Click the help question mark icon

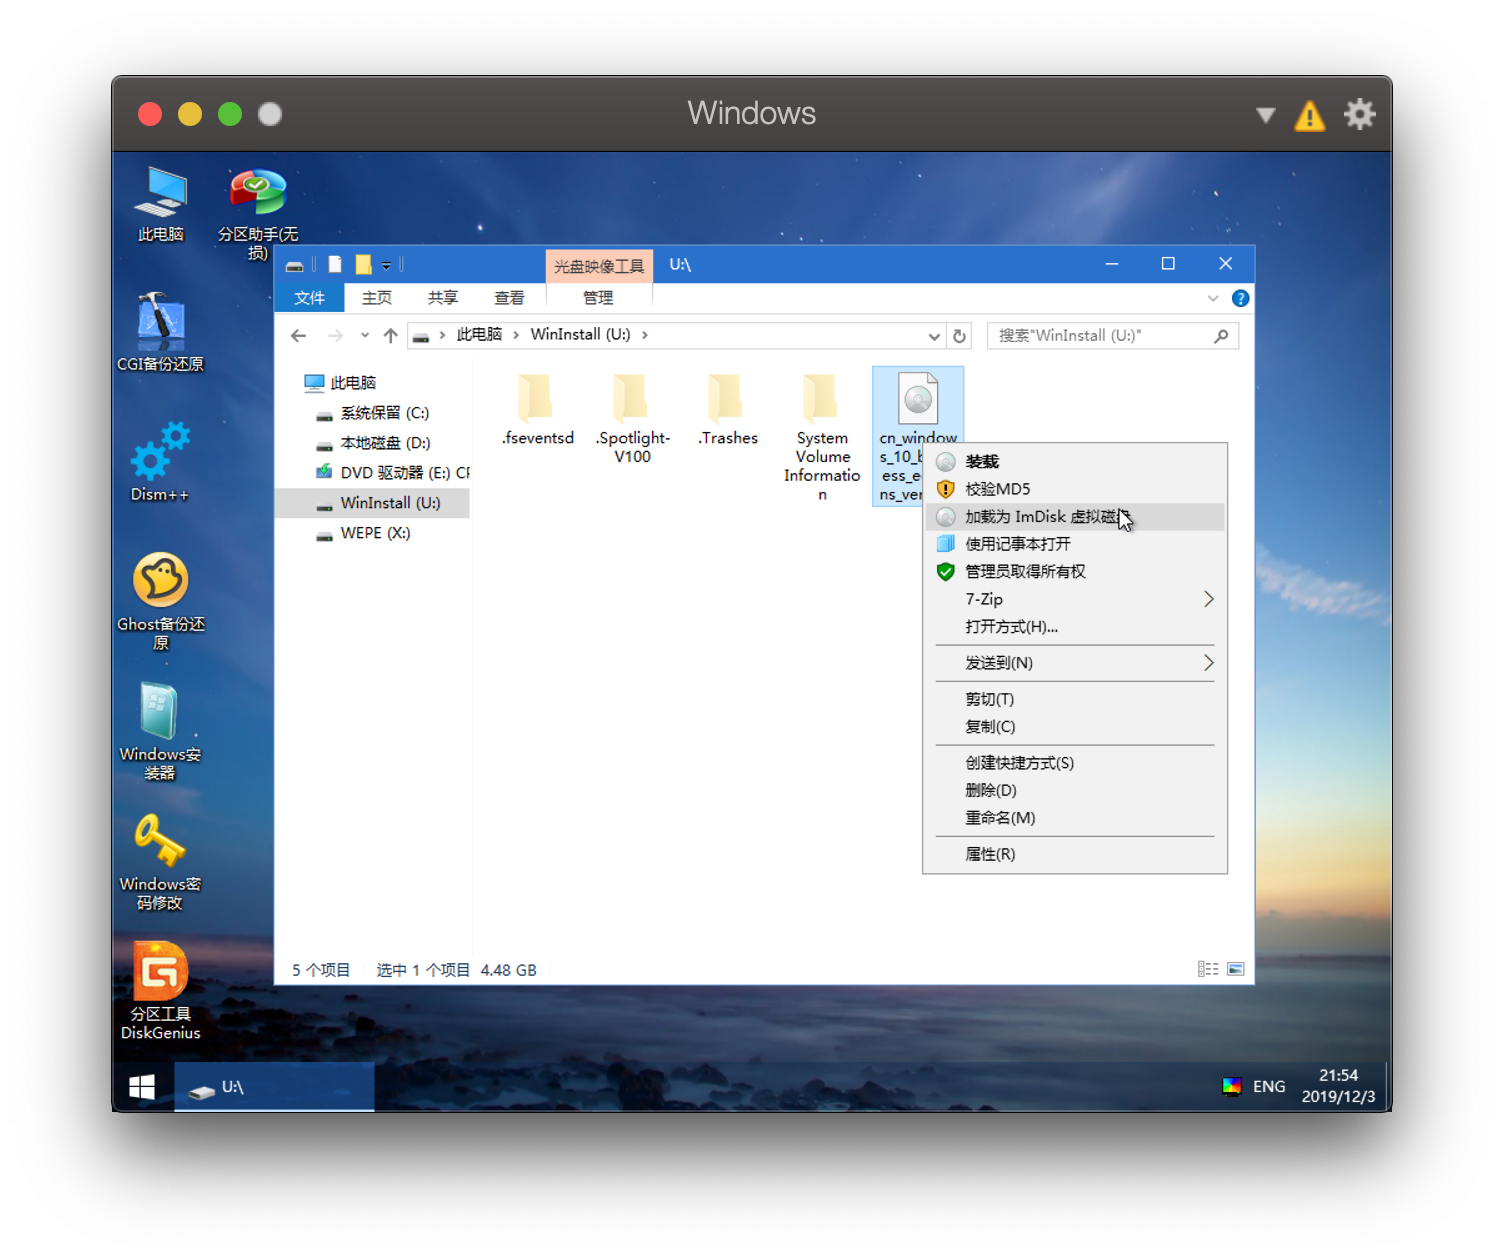tap(1240, 299)
